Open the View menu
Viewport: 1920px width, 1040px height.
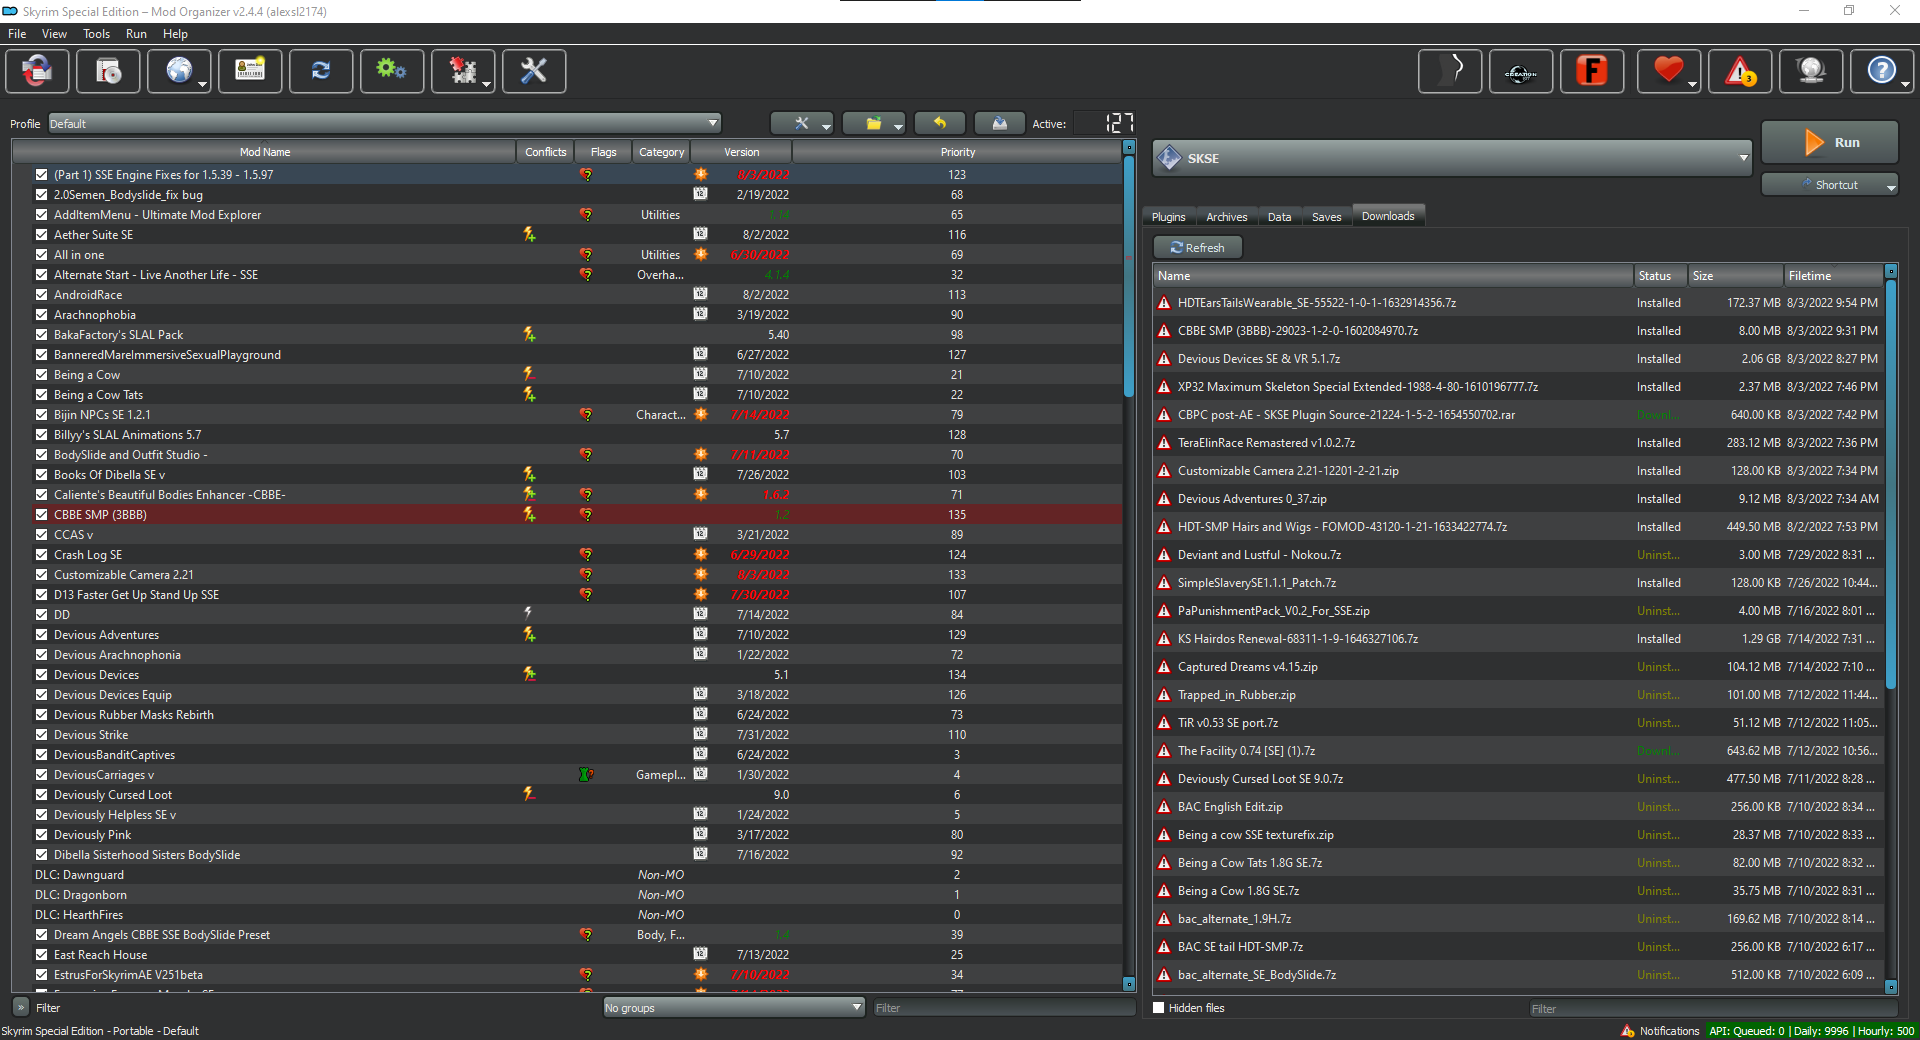[x=54, y=34]
